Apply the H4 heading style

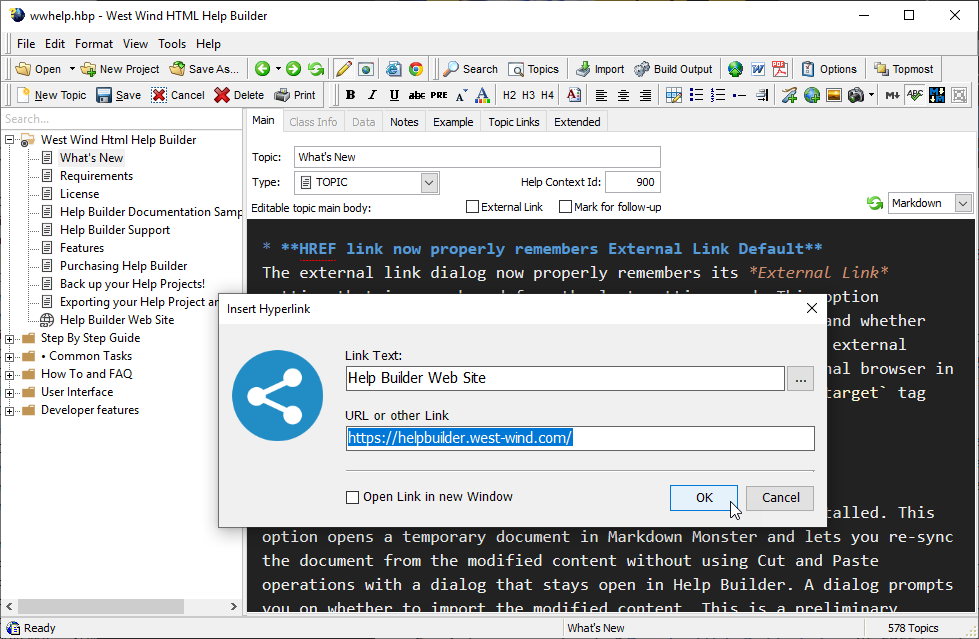click(x=548, y=95)
